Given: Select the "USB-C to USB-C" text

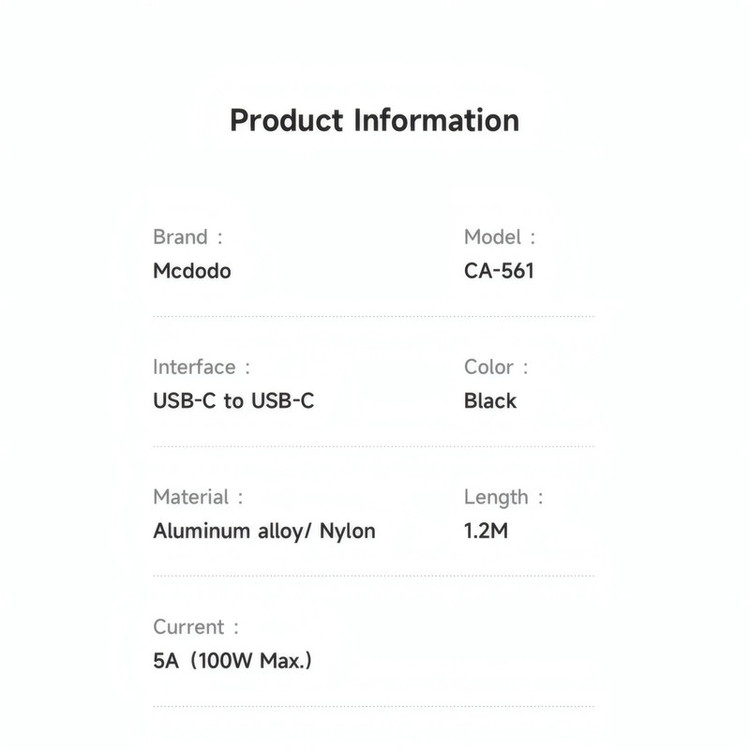Looking at the screenshot, I should point(234,401).
